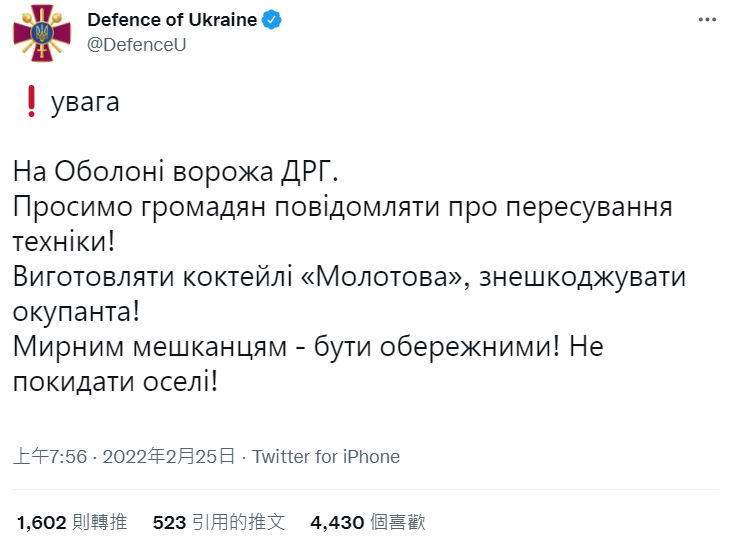Click the line На Оболоні ворожа ДРГ
This screenshot has width=736, height=540.
click(176, 171)
